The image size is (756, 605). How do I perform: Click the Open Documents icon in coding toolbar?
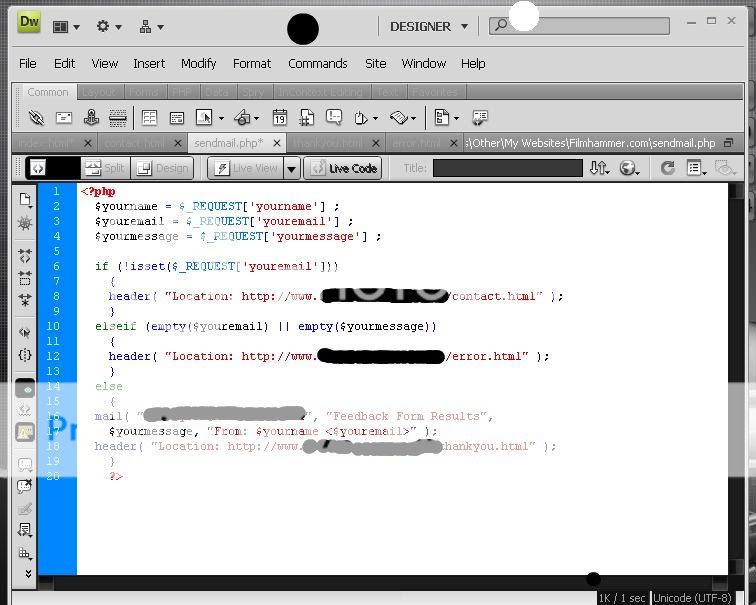tap(25, 200)
